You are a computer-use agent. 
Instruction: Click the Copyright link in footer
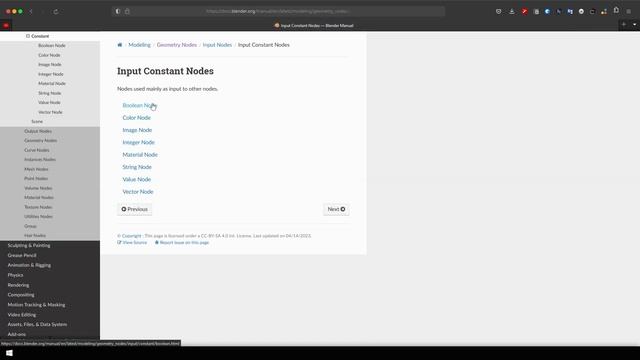[x=131, y=236]
